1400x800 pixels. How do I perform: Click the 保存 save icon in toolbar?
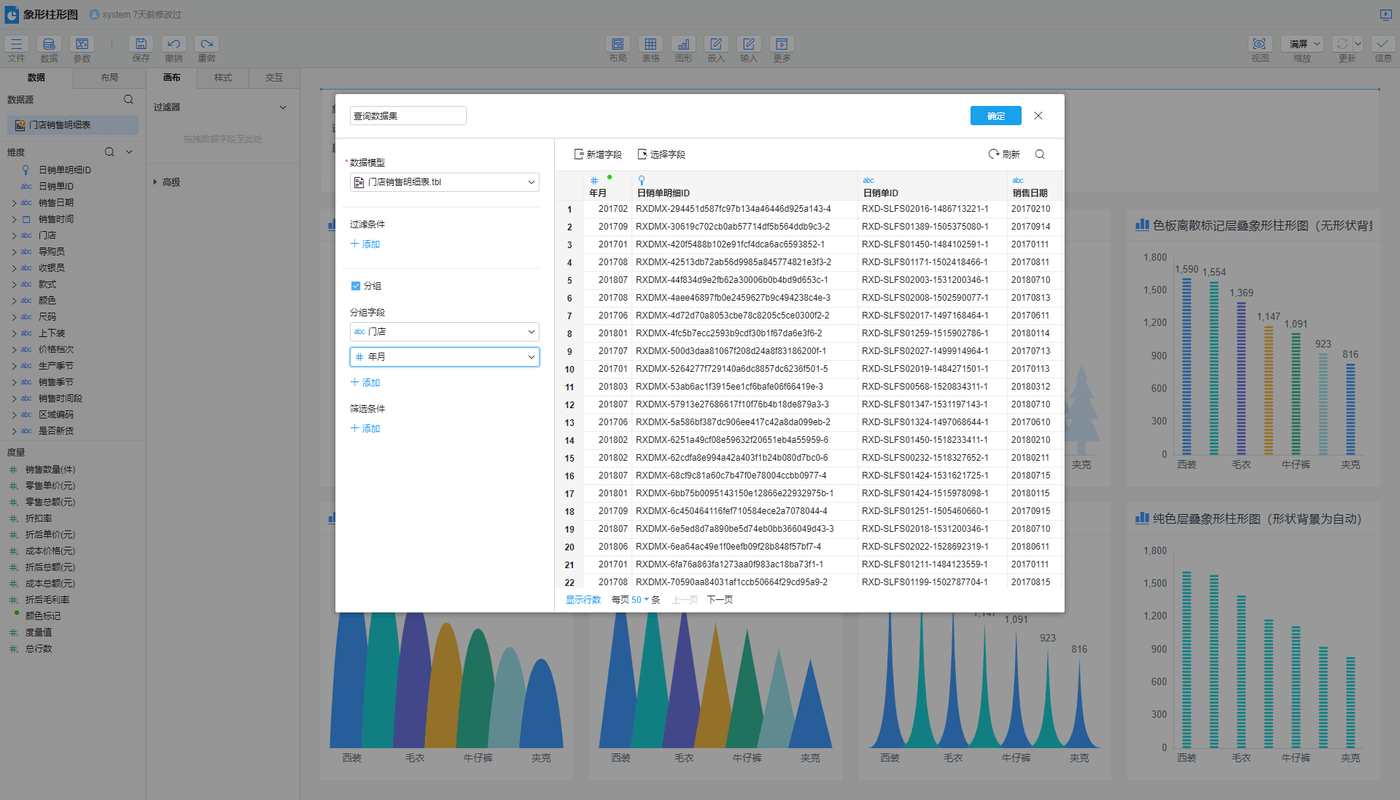(141, 44)
